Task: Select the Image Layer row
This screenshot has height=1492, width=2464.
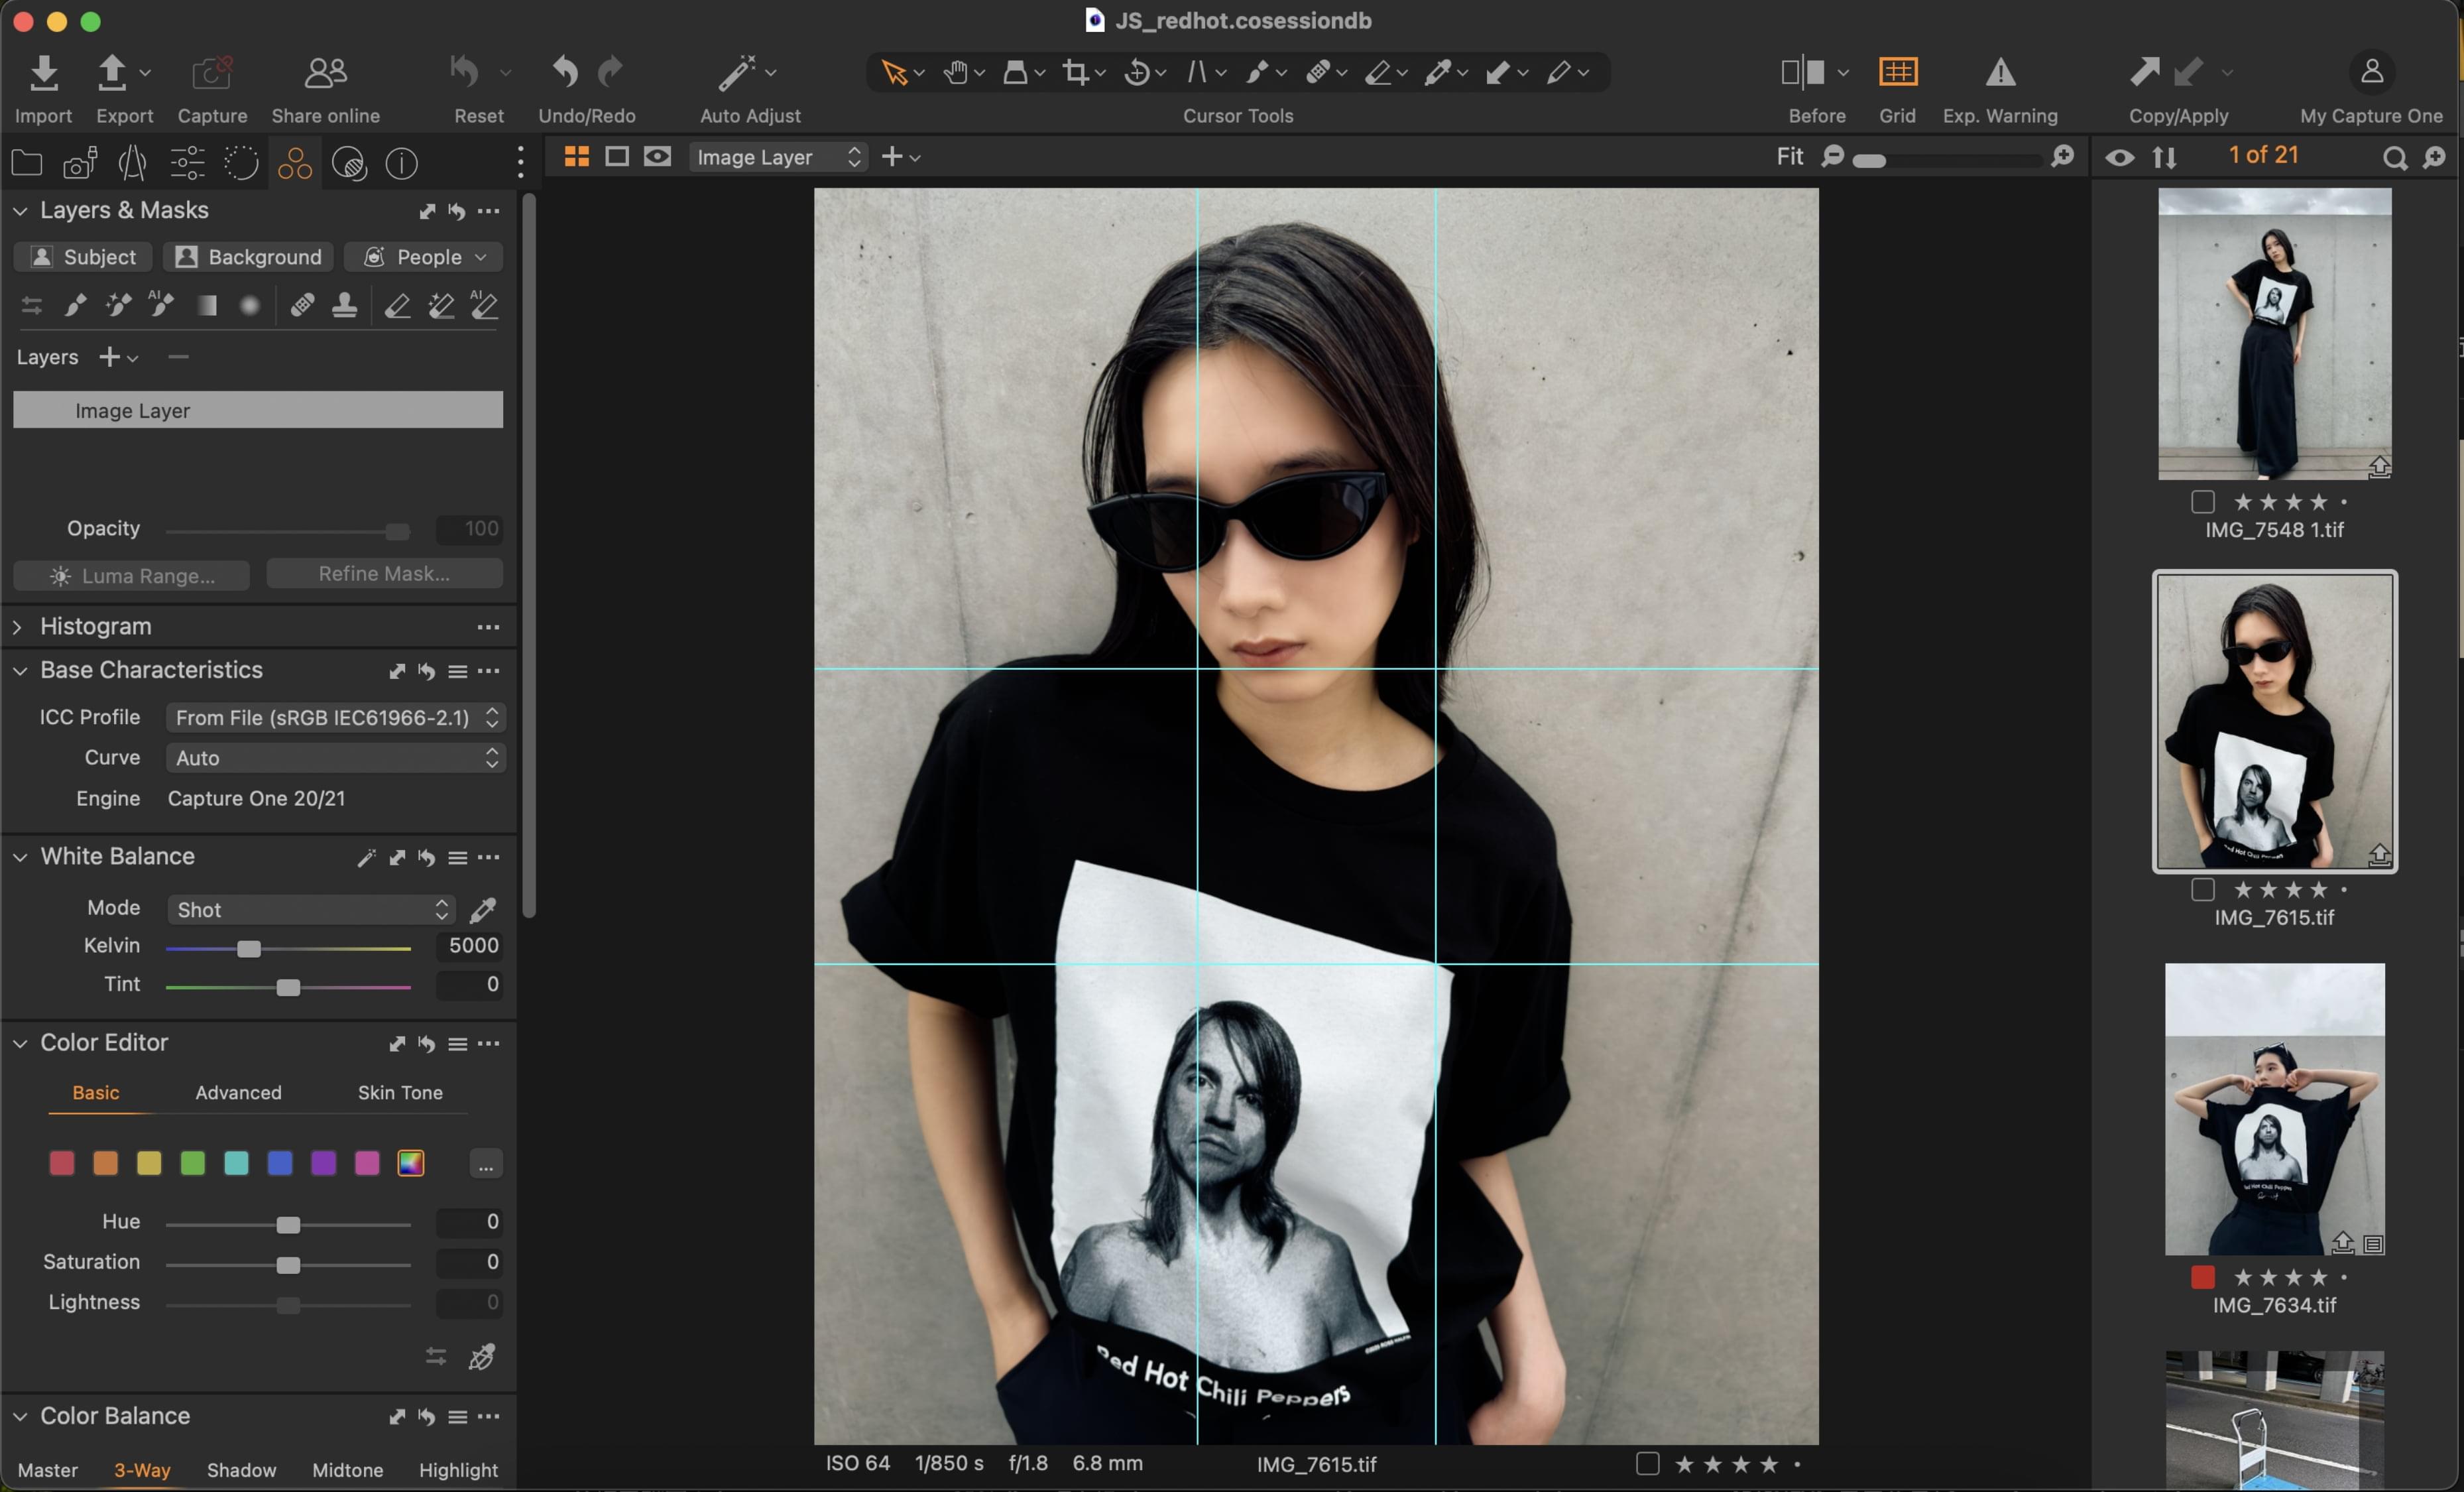Action: 258,410
